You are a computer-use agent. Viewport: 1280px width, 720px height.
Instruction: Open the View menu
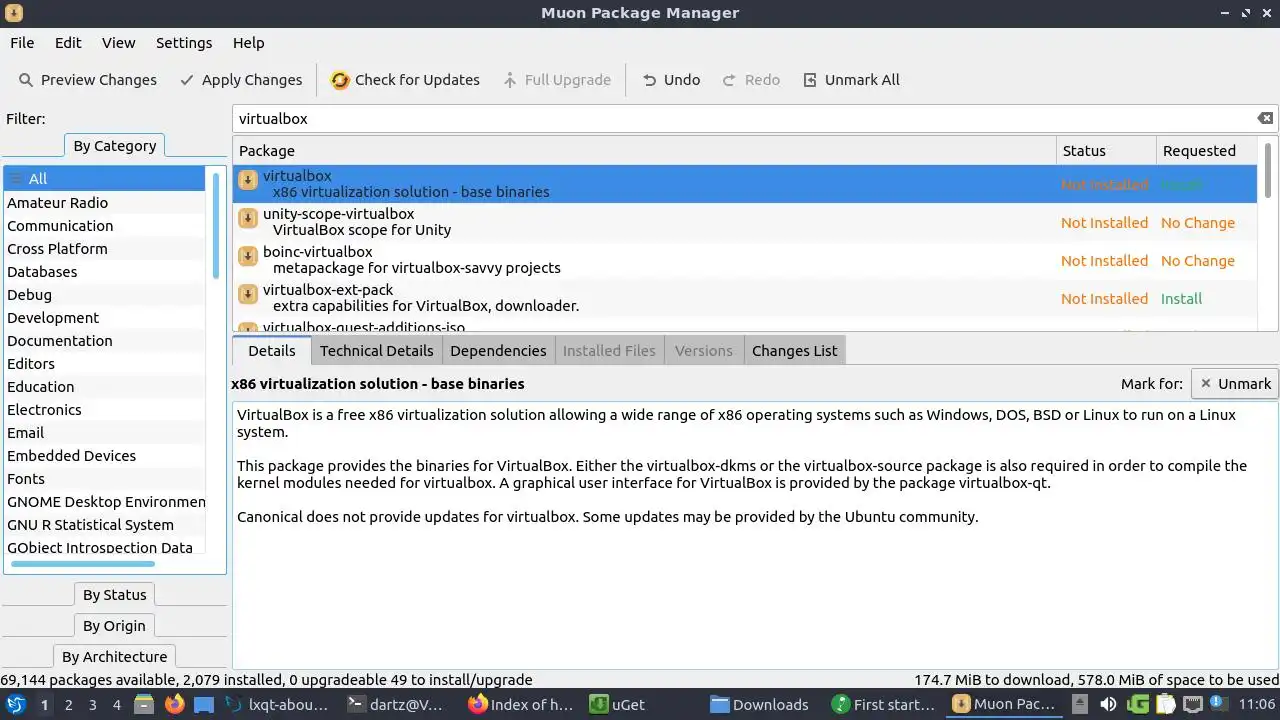click(118, 43)
